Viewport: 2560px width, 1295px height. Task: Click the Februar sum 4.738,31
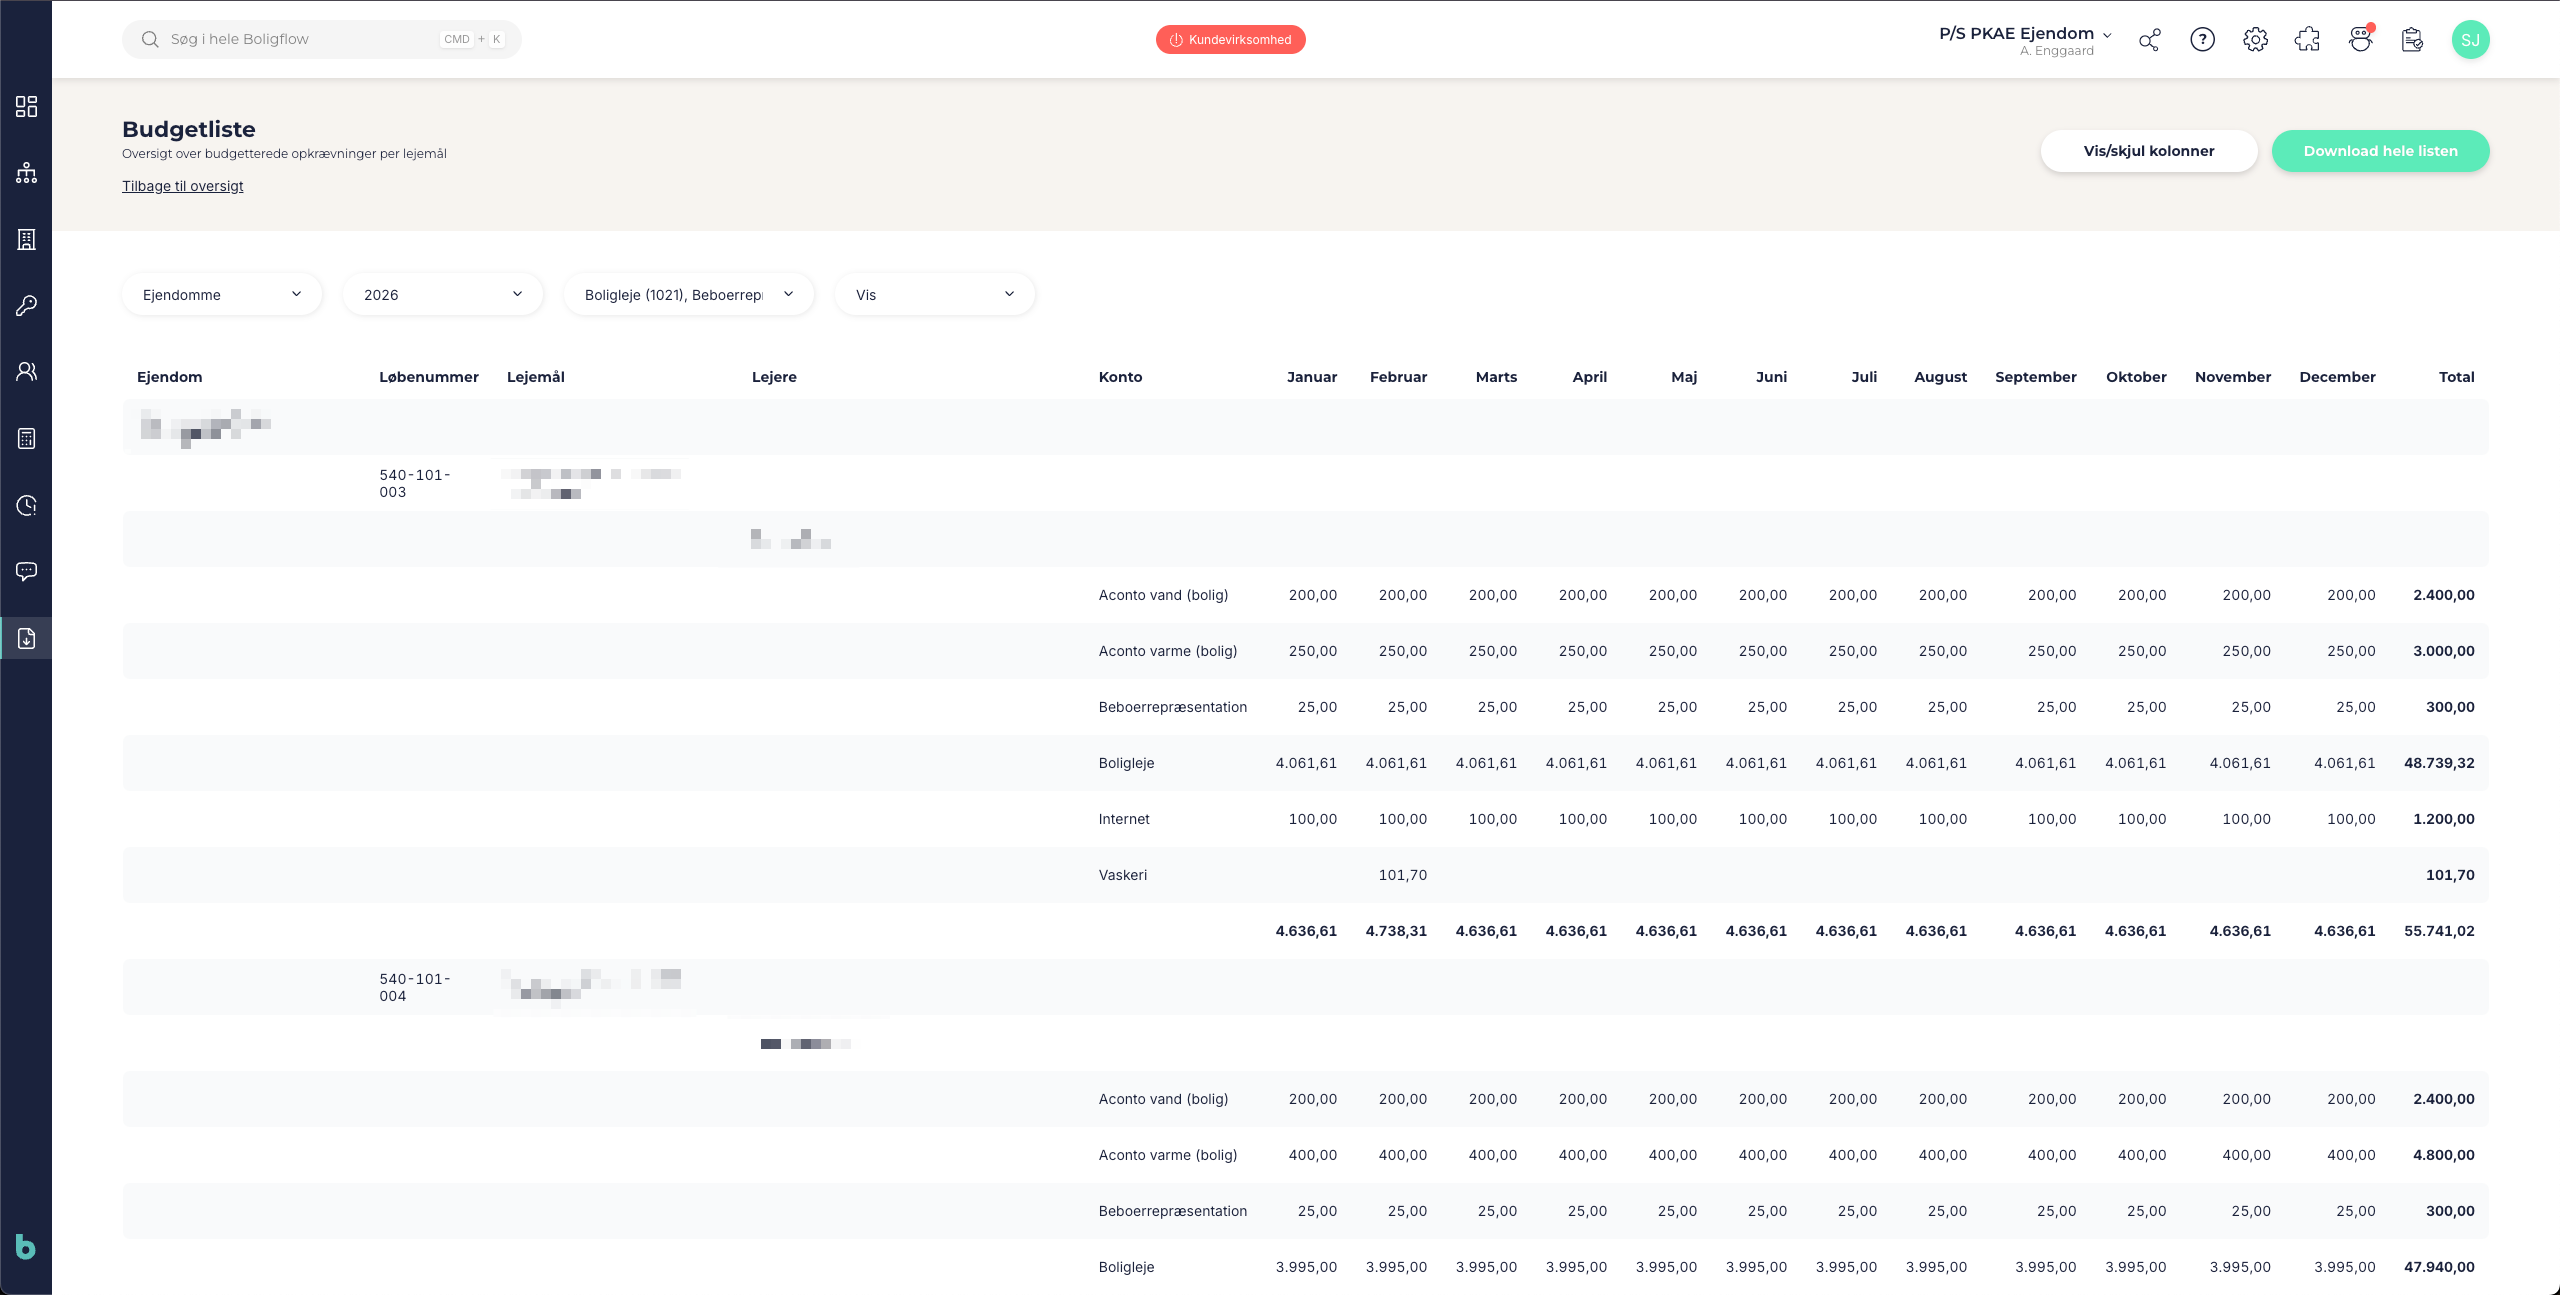[x=1396, y=931]
